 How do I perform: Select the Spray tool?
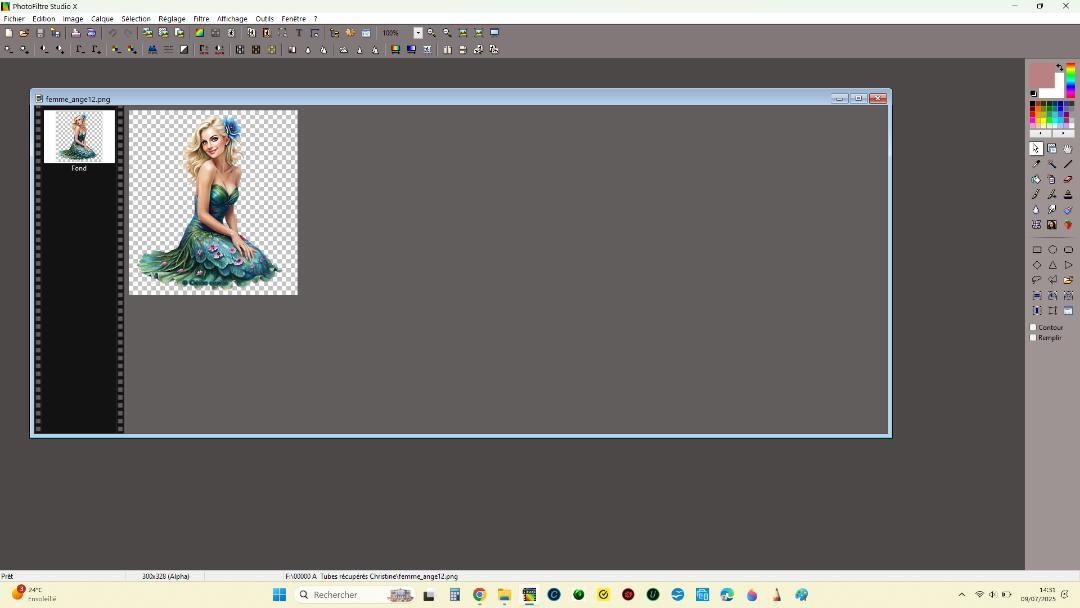tap(1052, 179)
